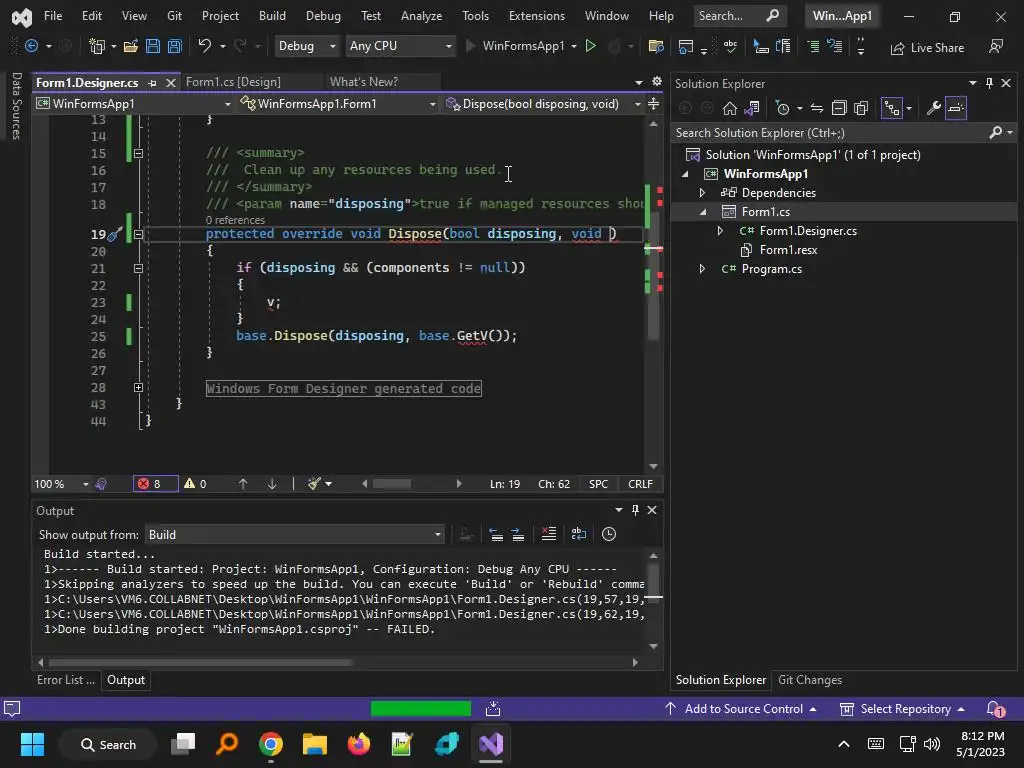This screenshot has width=1024, height=768.
Task: Click the split editor icon above scrollbar
Action: 653,104
